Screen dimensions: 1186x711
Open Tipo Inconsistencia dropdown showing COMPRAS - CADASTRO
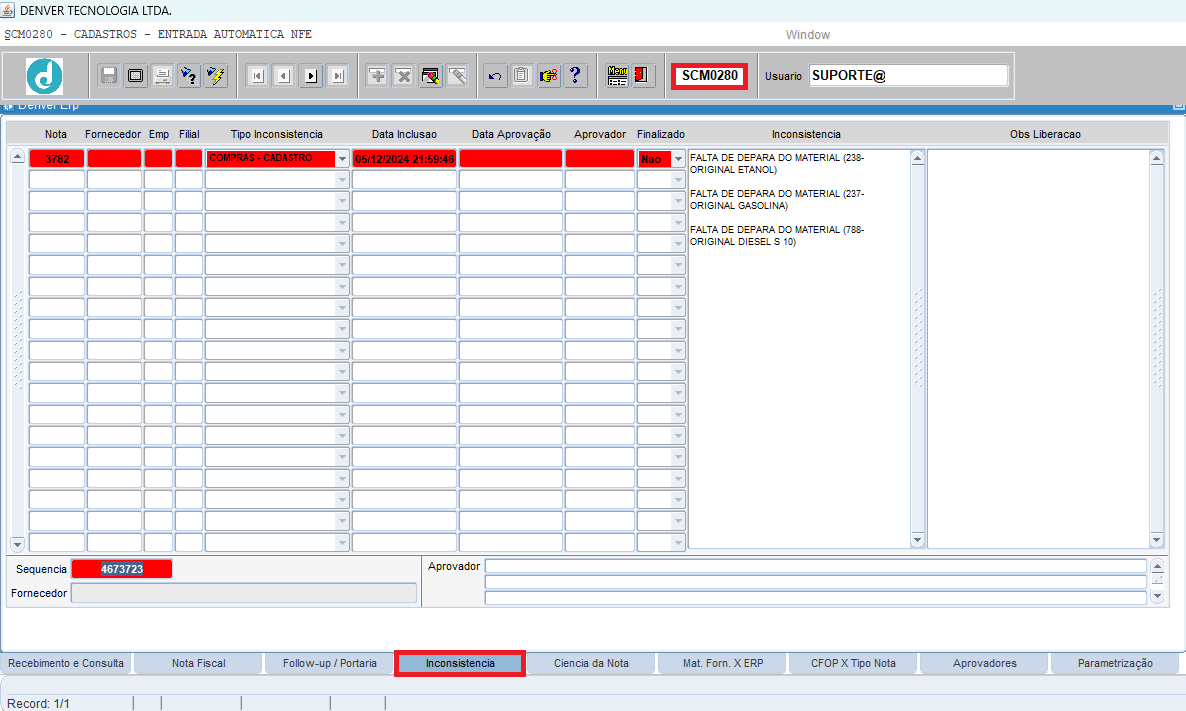pos(342,159)
